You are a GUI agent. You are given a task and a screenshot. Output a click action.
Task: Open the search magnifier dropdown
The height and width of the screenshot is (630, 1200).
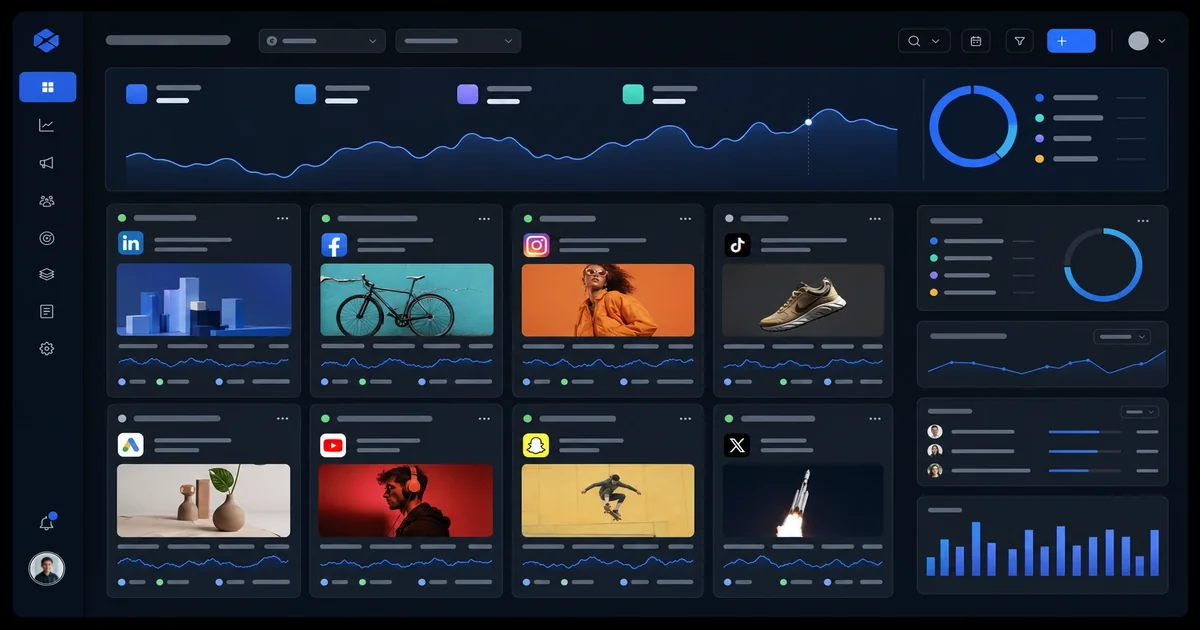[x=923, y=41]
